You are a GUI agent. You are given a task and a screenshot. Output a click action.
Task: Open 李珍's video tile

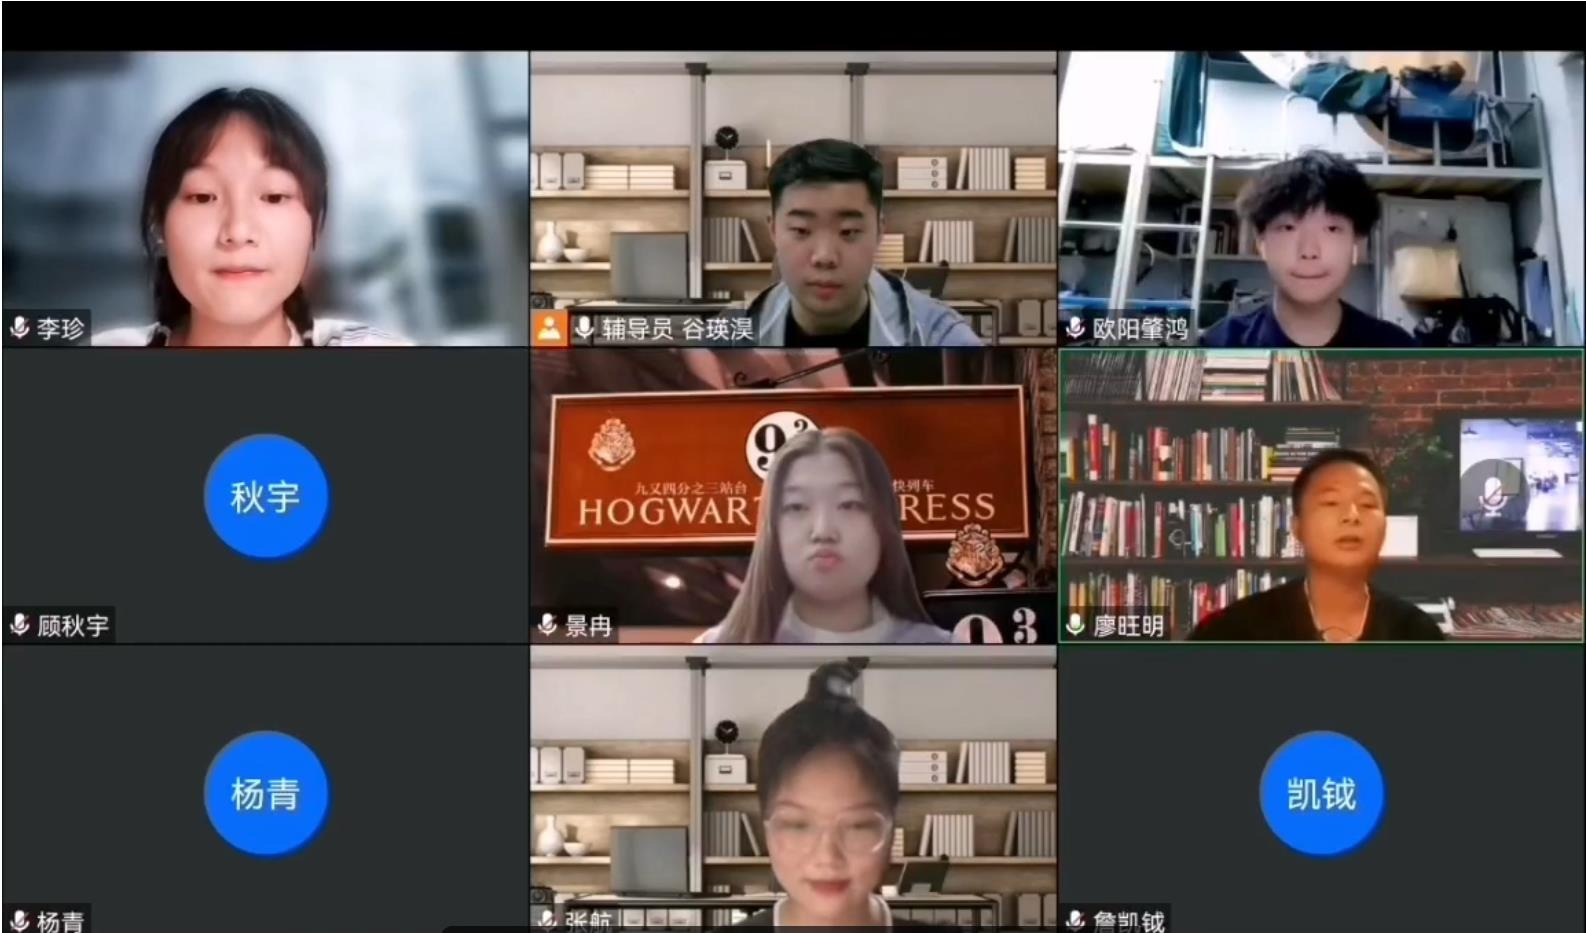[x=265, y=199]
